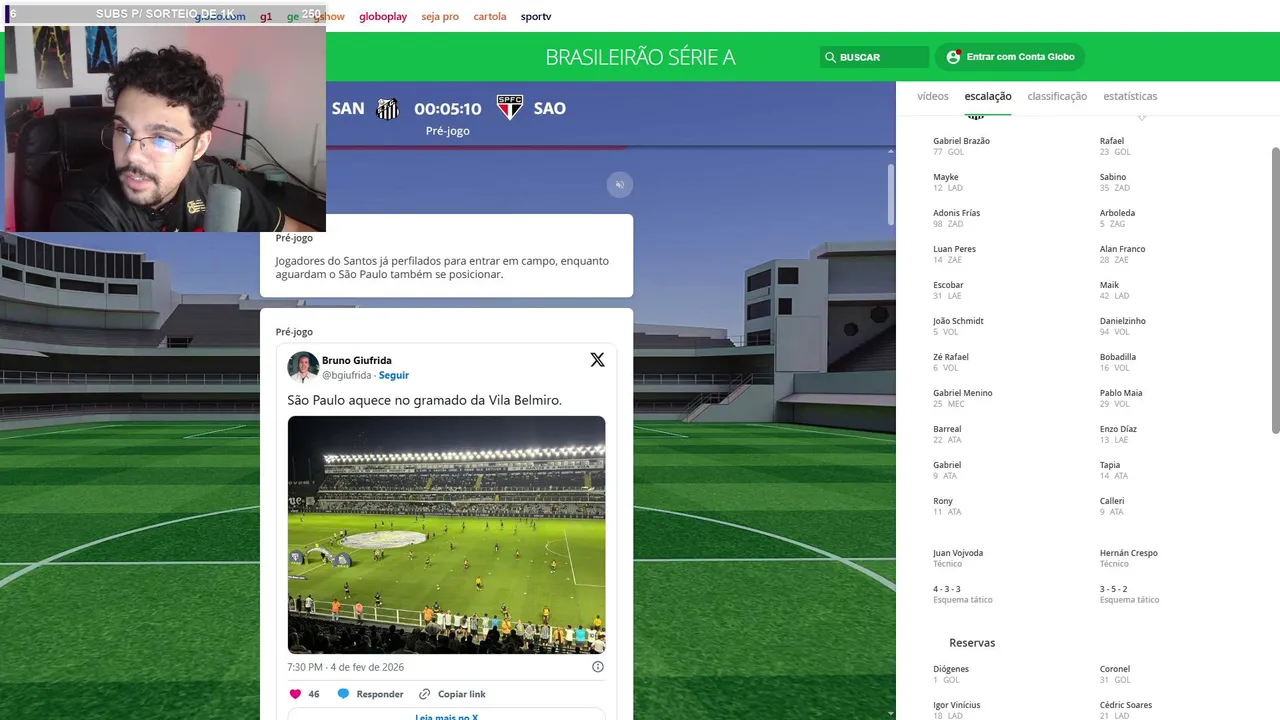Click Entrar com Conta Globo button
1280x720 pixels.
[x=1010, y=57]
